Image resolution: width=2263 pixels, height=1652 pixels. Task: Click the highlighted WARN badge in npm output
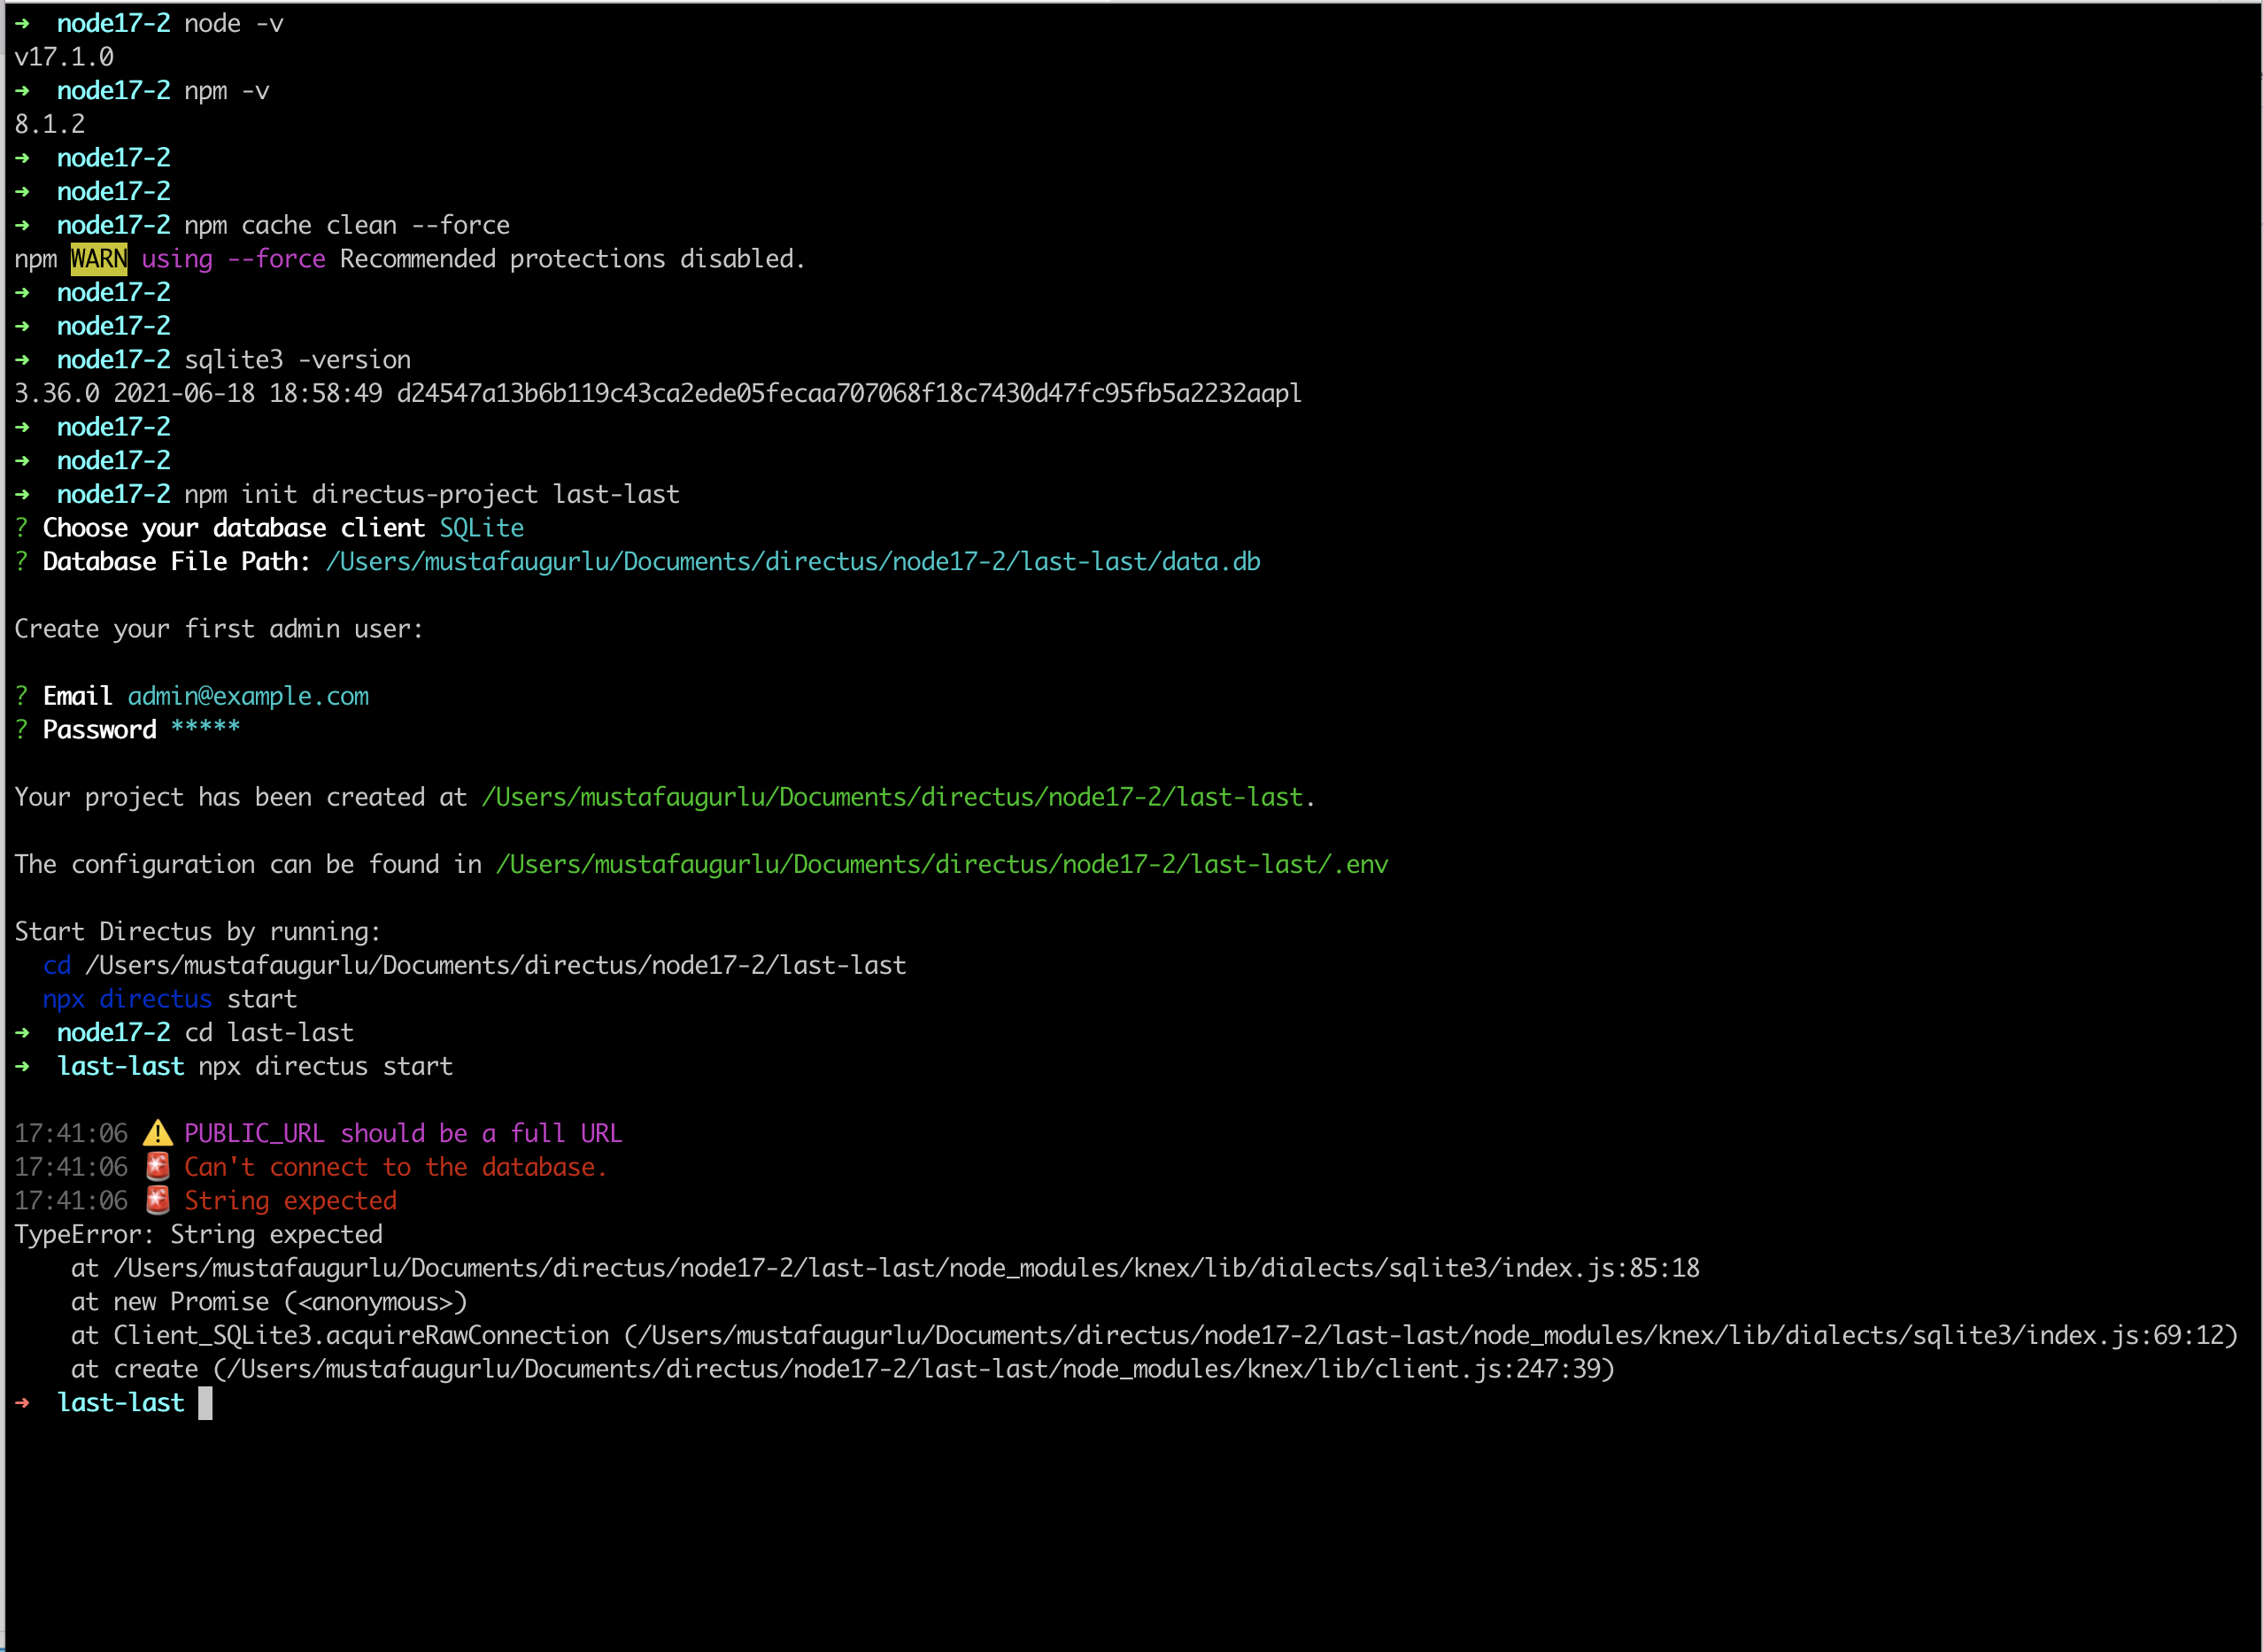(97, 258)
